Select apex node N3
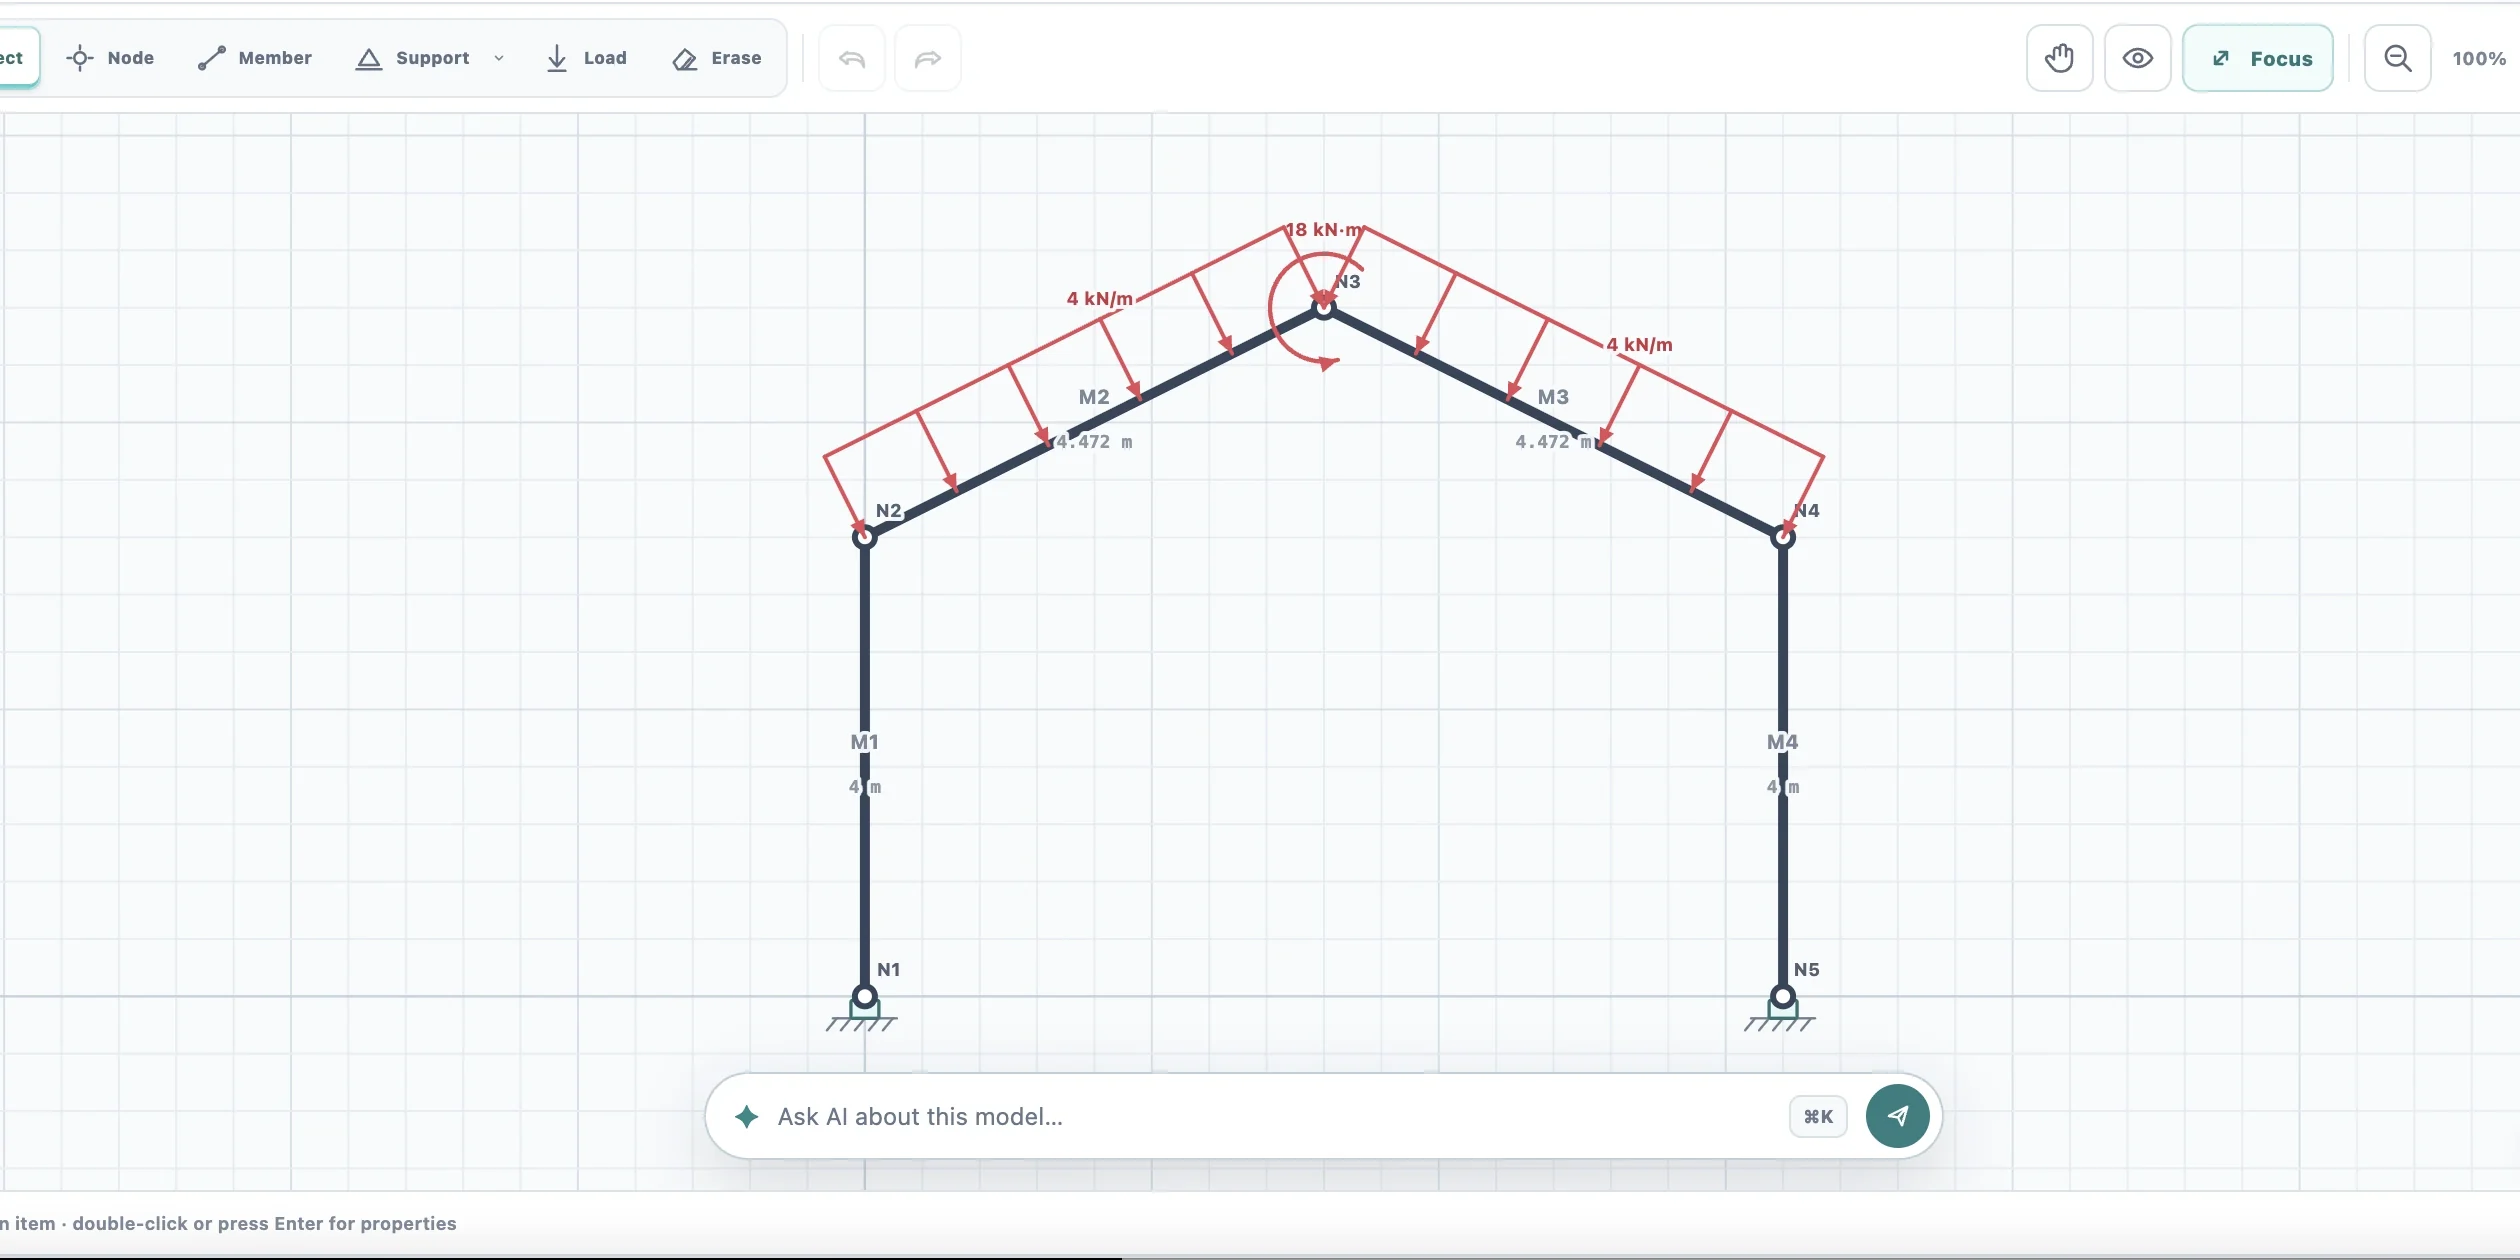The height and width of the screenshot is (1260, 2520). pos(1324,307)
